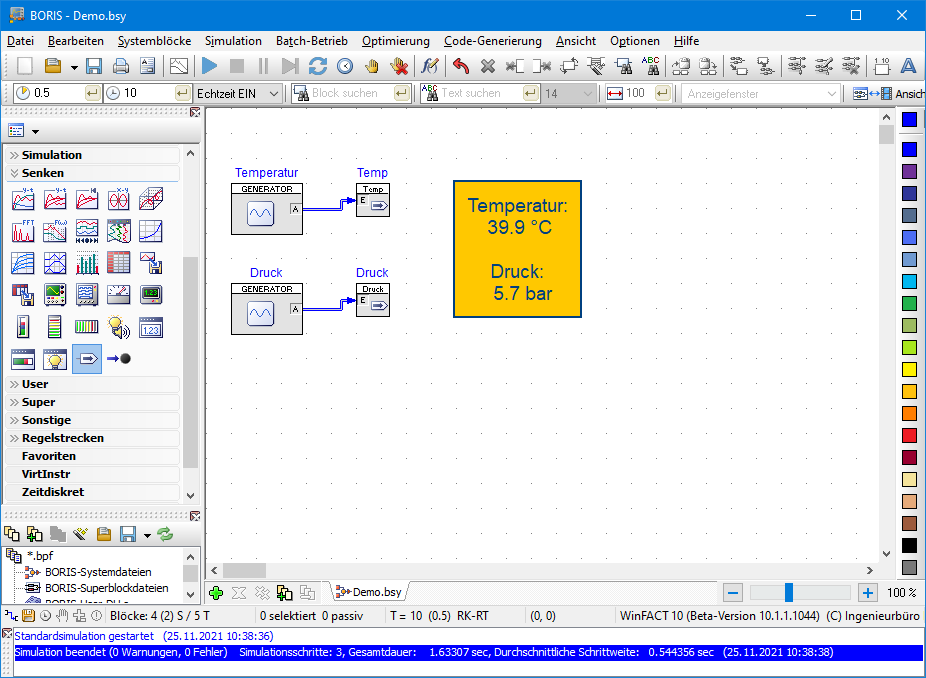Open the Zeitdiskret category
The height and width of the screenshot is (678, 926).
(x=92, y=492)
